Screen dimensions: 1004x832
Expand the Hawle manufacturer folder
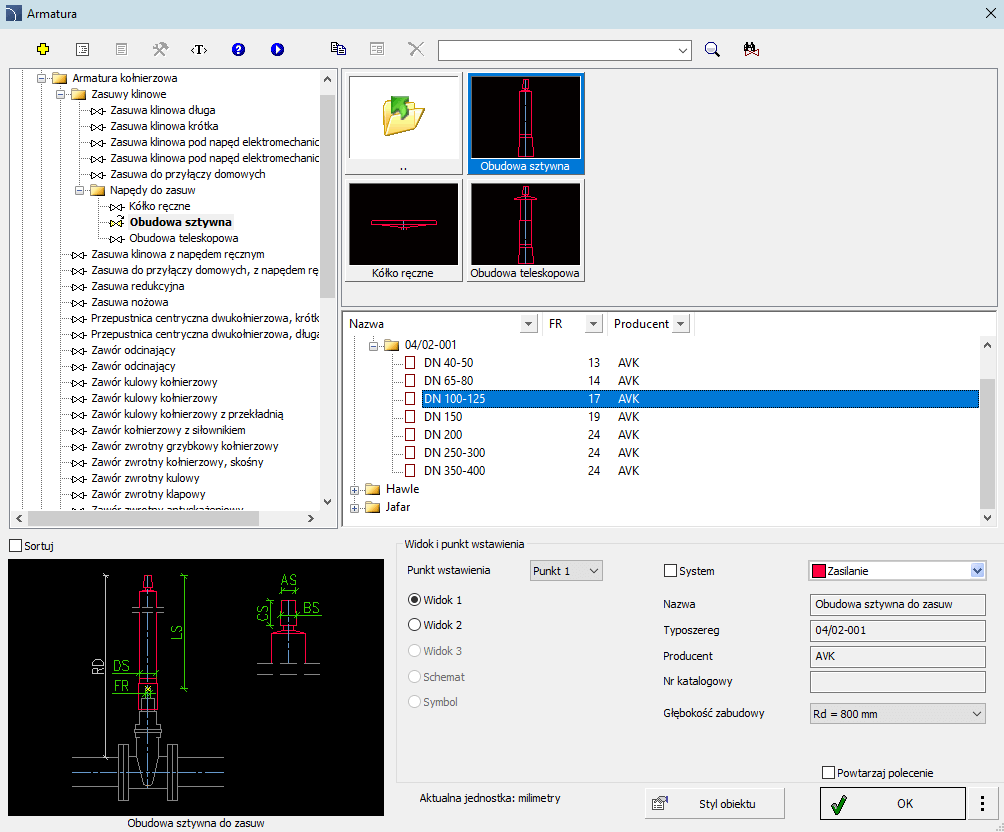(354, 490)
